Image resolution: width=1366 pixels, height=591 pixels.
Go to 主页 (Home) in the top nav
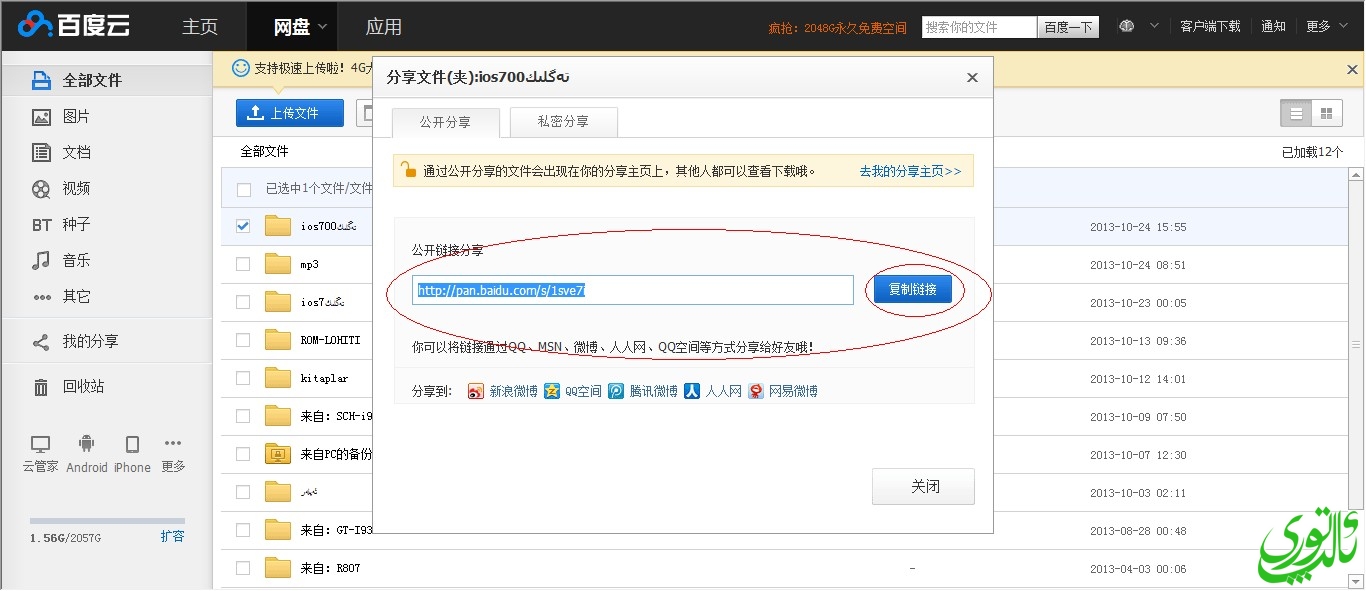click(200, 27)
